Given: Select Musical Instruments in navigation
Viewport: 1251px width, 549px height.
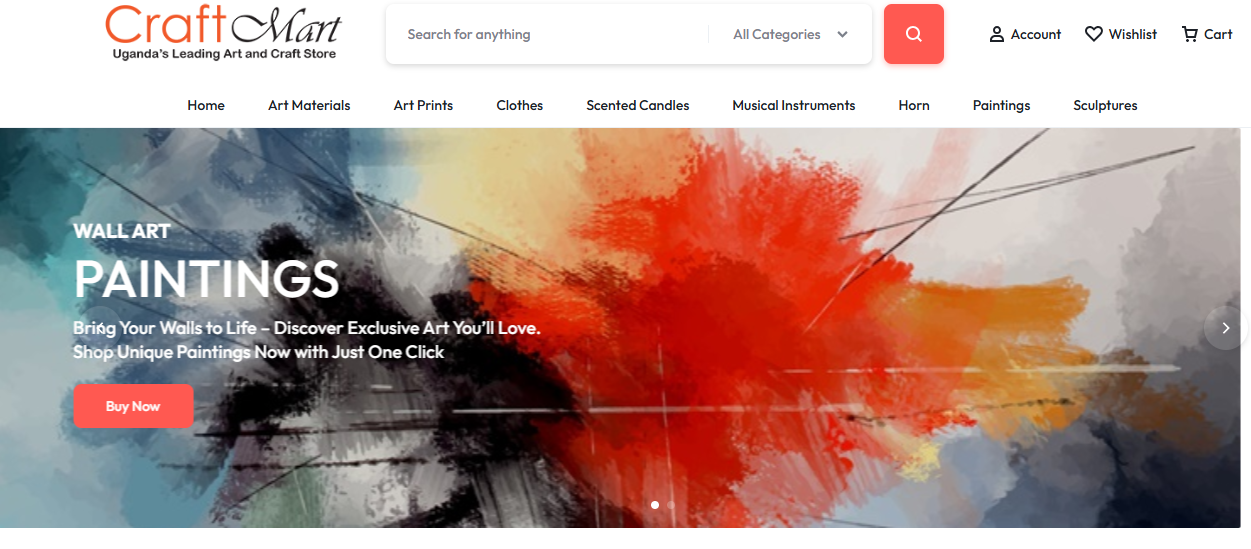Looking at the screenshot, I should pos(794,105).
